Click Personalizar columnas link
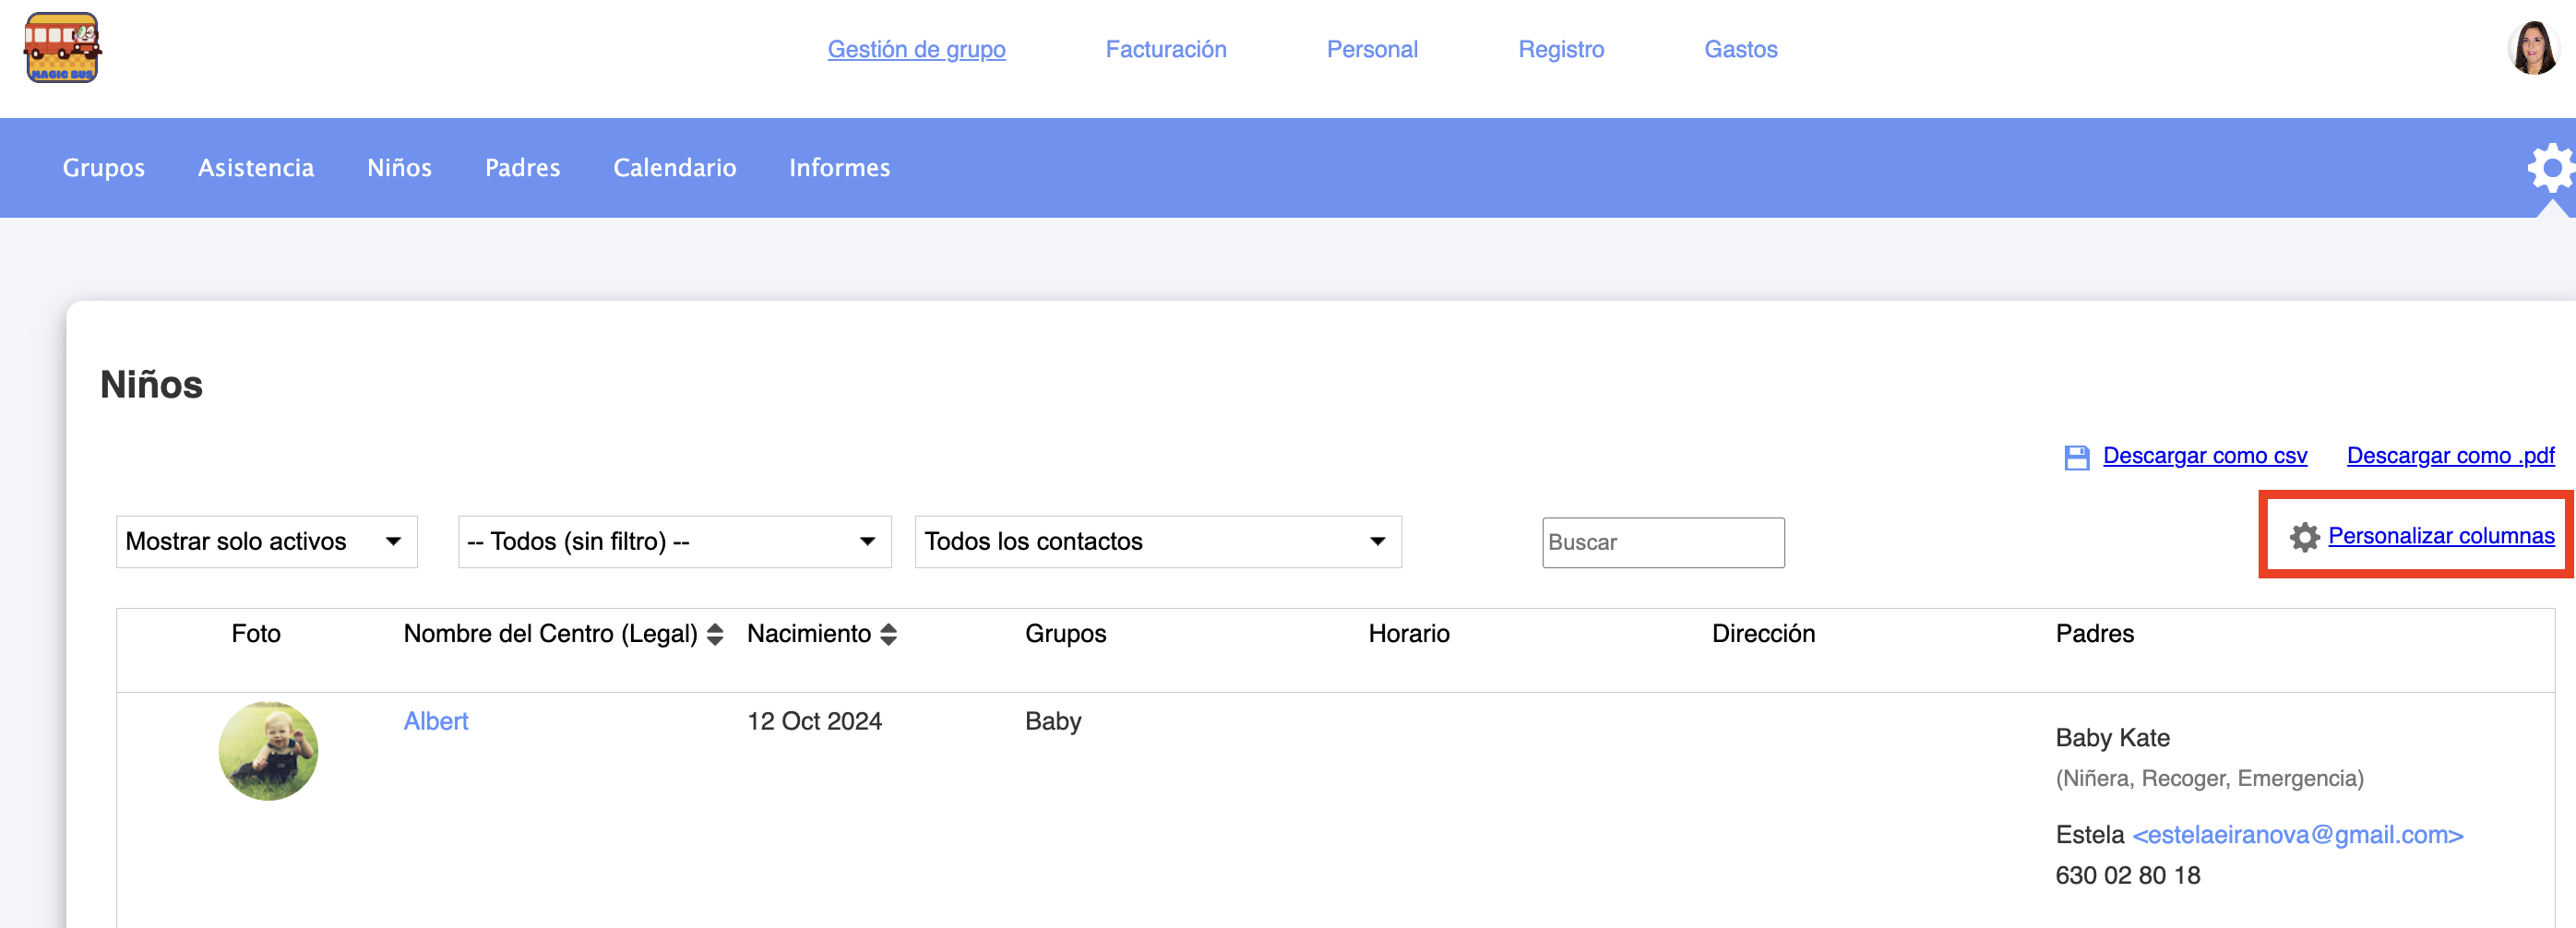Image resolution: width=2576 pixels, height=928 pixels. click(x=2441, y=536)
